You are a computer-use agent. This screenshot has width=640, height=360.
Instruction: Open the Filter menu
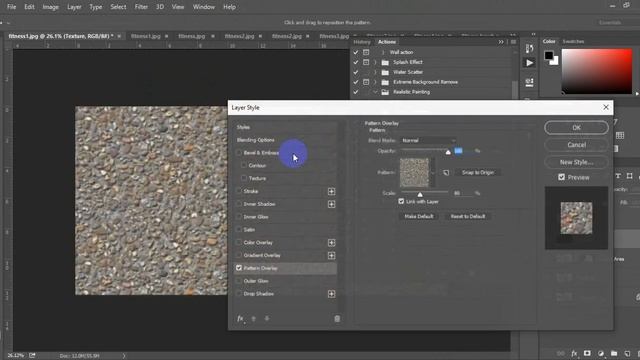pos(141,7)
